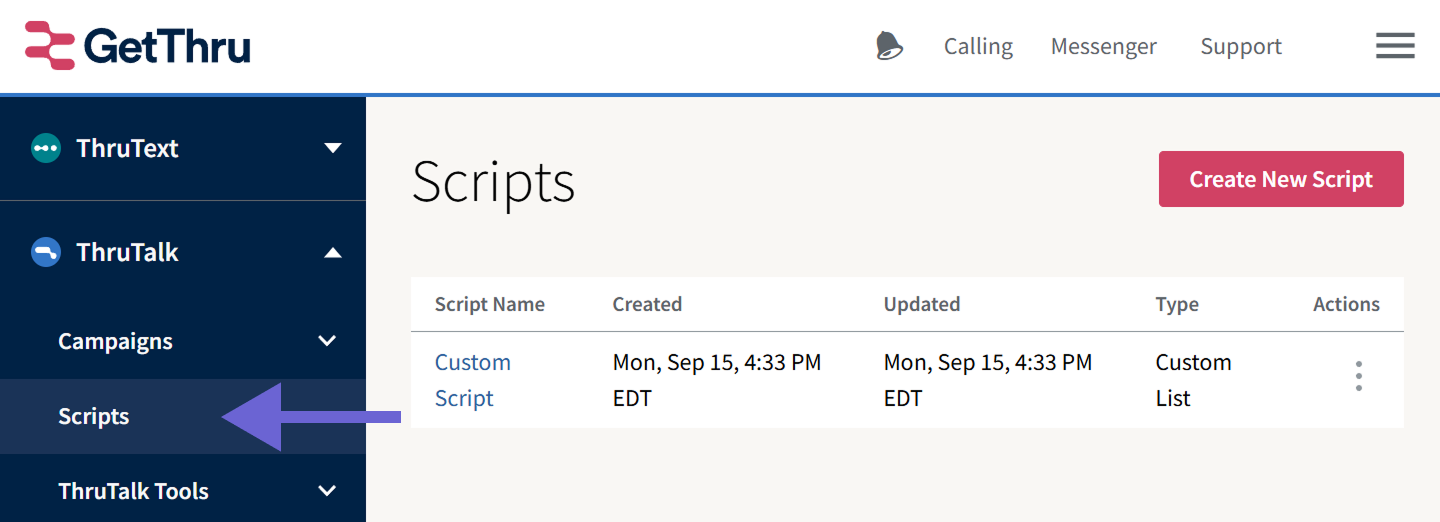Collapse the ThruTalk section arrow
Image resolution: width=1440 pixels, height=522 pixels.
pyautogui.click(x=333, y=252)
